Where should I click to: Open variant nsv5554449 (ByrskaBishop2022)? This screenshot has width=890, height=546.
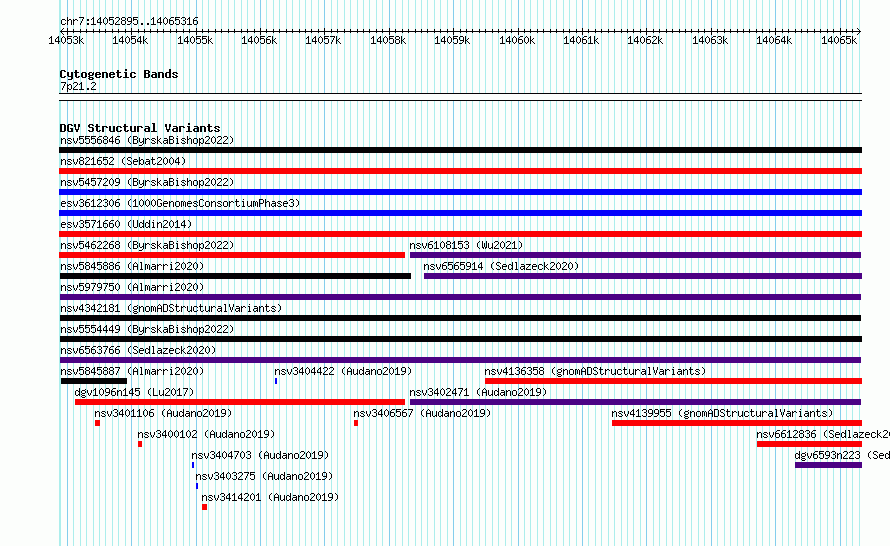coord(147,329)
